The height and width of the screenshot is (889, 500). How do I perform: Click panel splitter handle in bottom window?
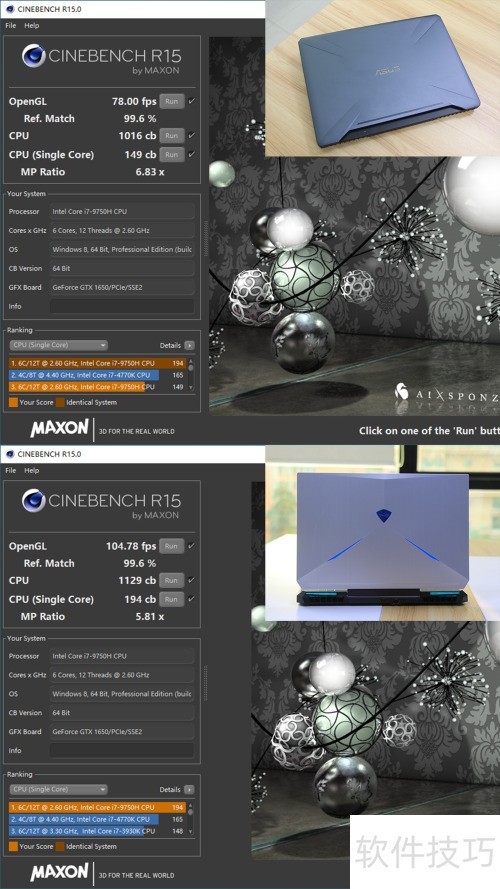pyautogui.click(x=205, y=683)
